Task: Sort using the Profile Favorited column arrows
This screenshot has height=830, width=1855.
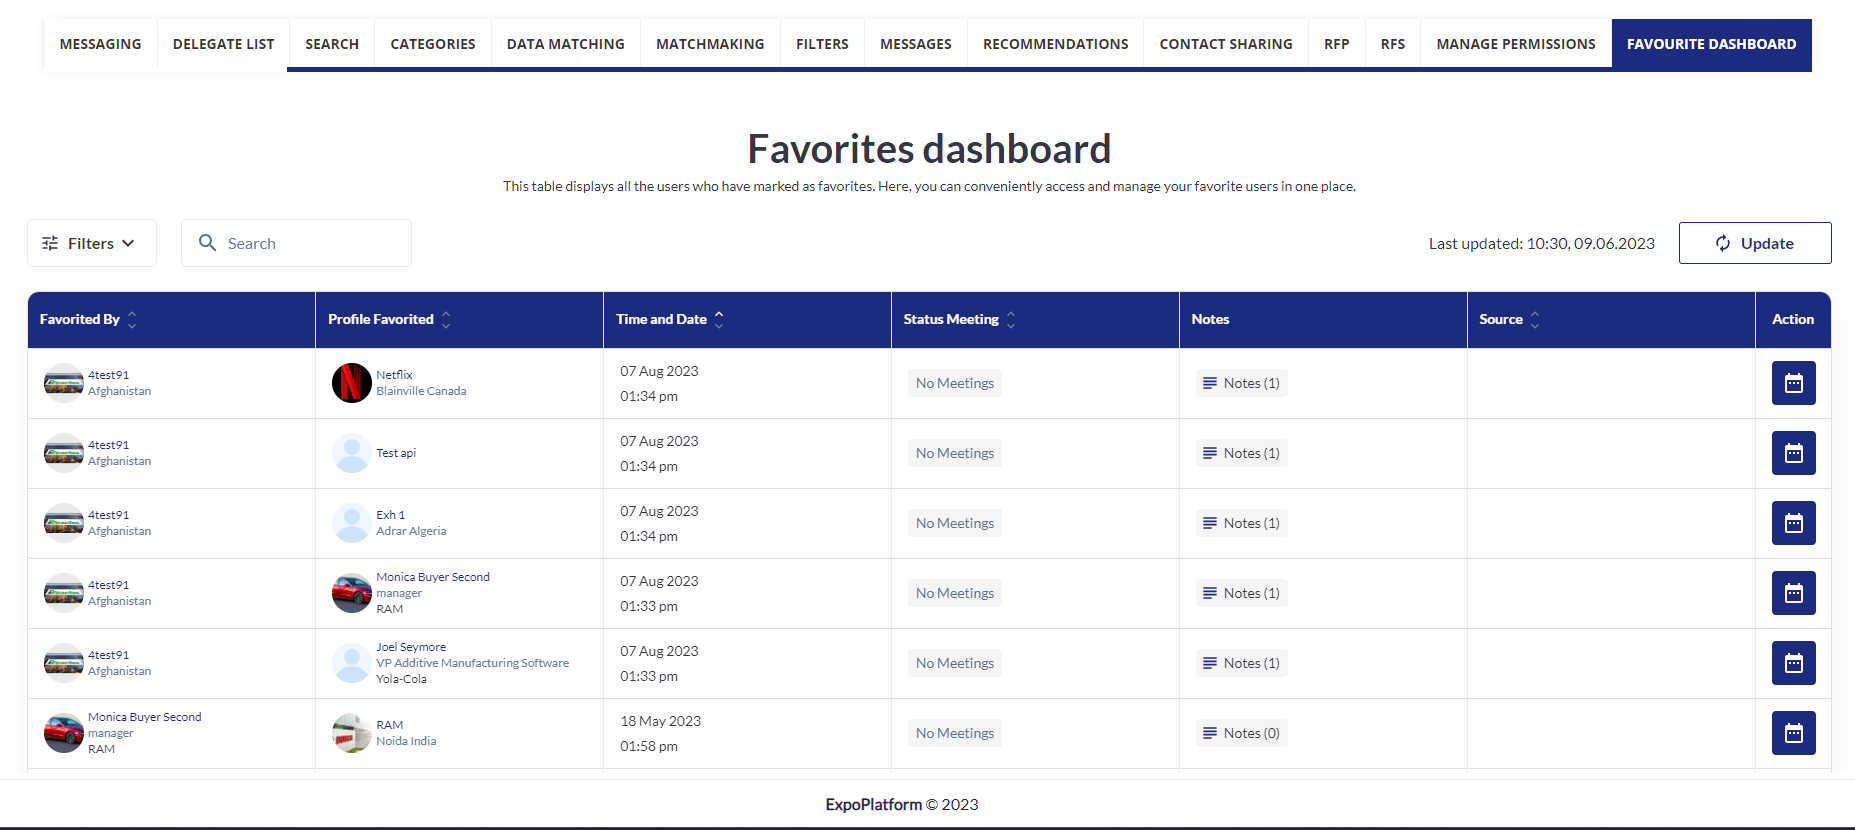Action: coord(446,320)
